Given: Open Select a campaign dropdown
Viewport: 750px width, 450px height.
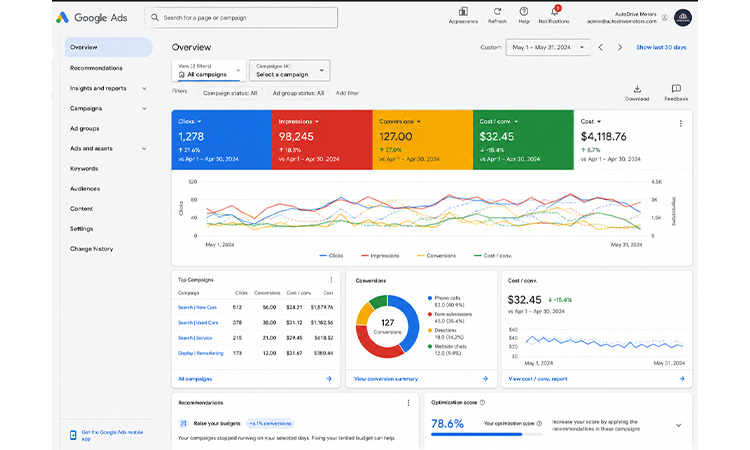Looking at the screenshot, I should click(x=289, y=71).
